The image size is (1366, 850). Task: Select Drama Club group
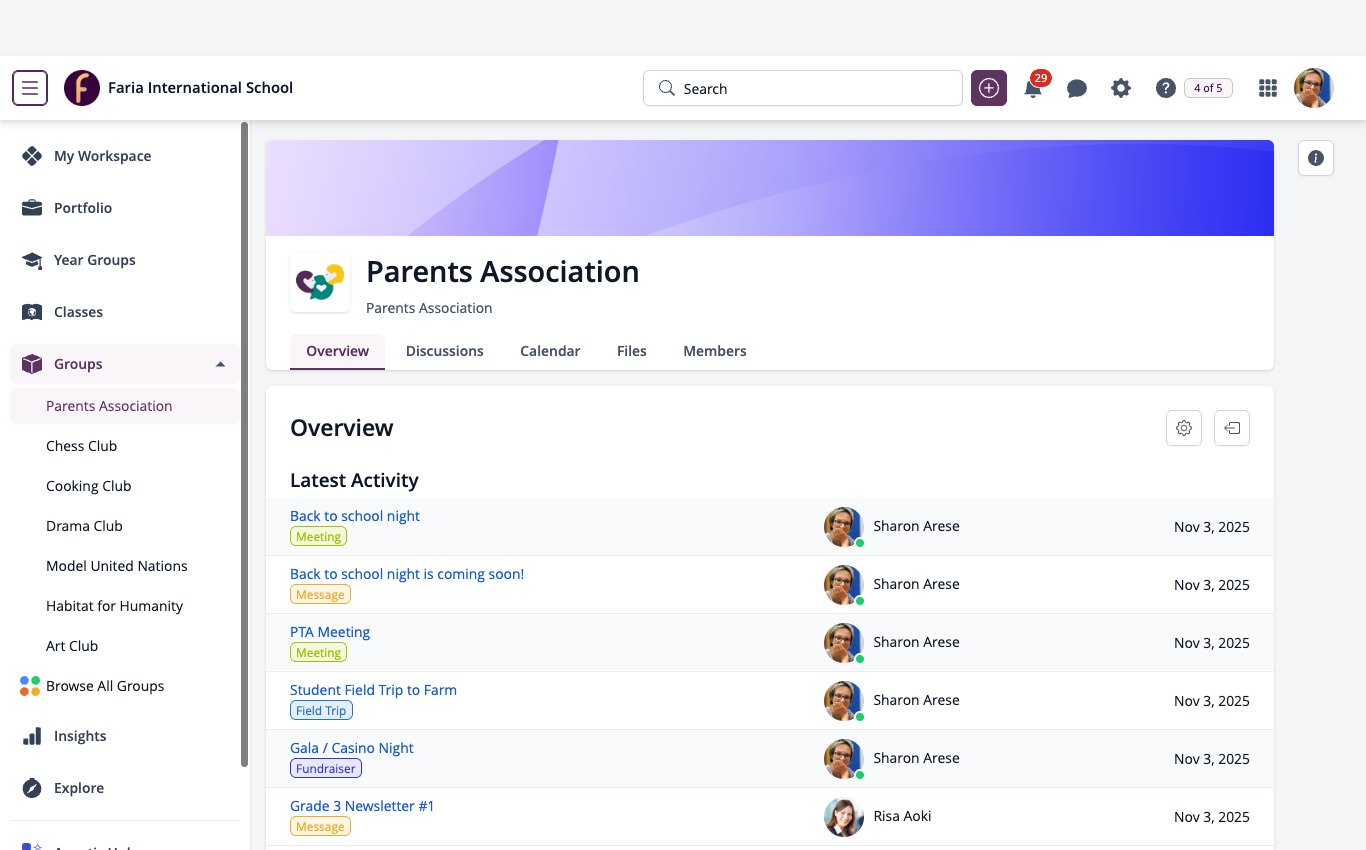125,526
